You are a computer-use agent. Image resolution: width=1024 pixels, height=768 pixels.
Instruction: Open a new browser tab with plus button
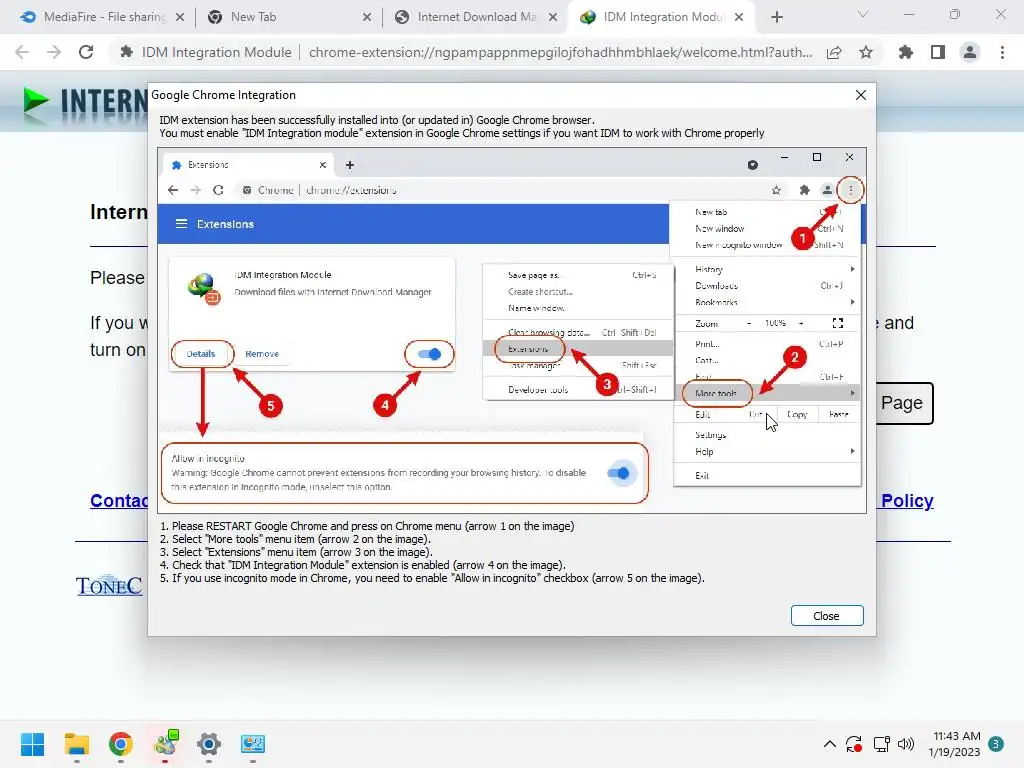pos(777,17)
